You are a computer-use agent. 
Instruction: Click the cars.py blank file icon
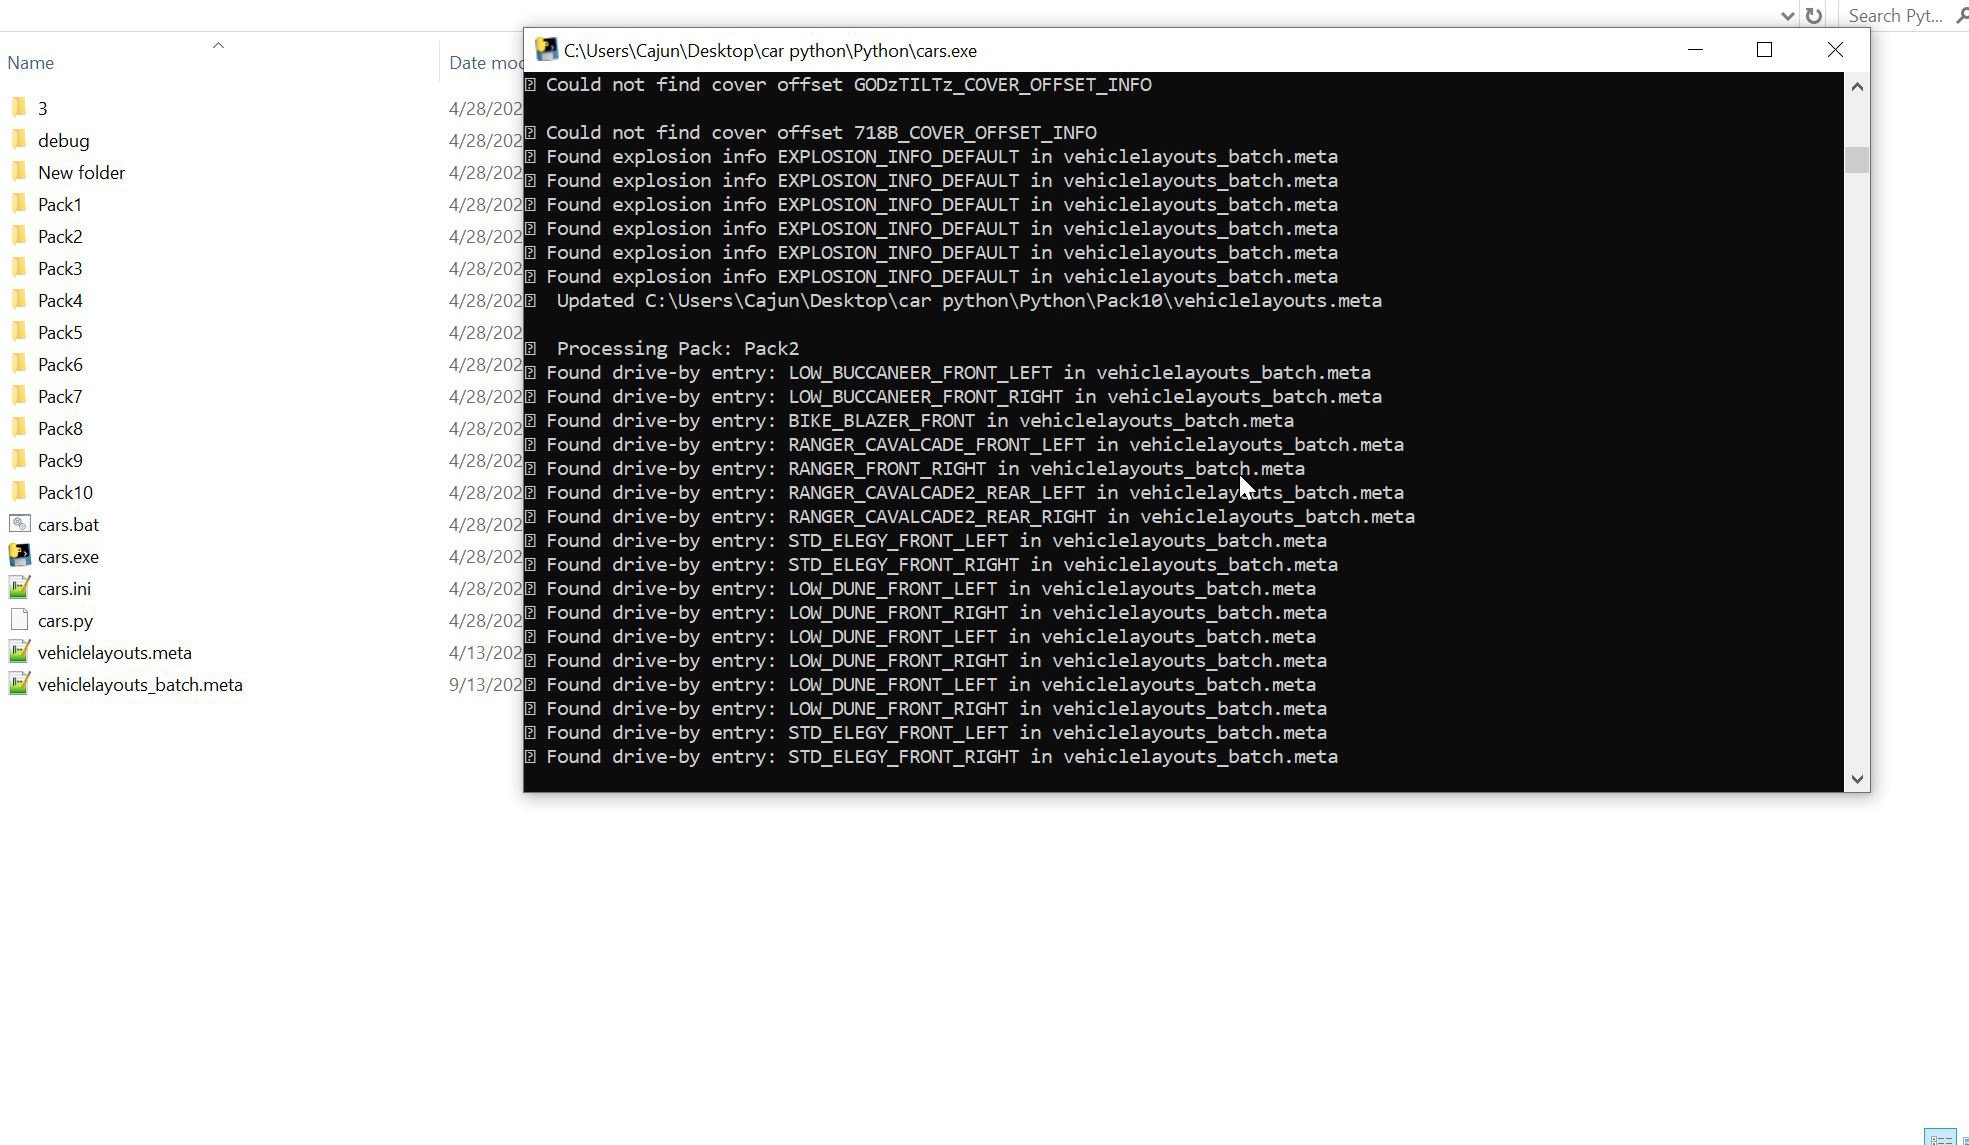point(19,620)
